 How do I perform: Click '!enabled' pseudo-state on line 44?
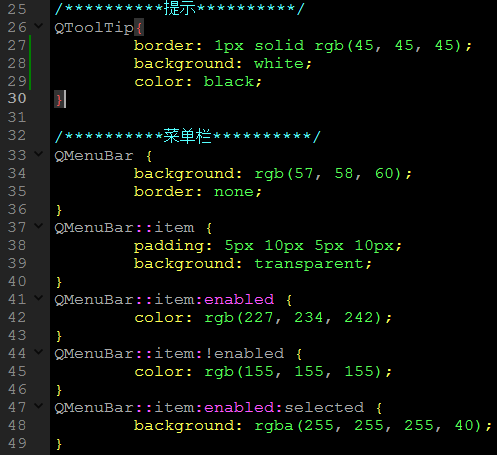(x=244, y=354)
